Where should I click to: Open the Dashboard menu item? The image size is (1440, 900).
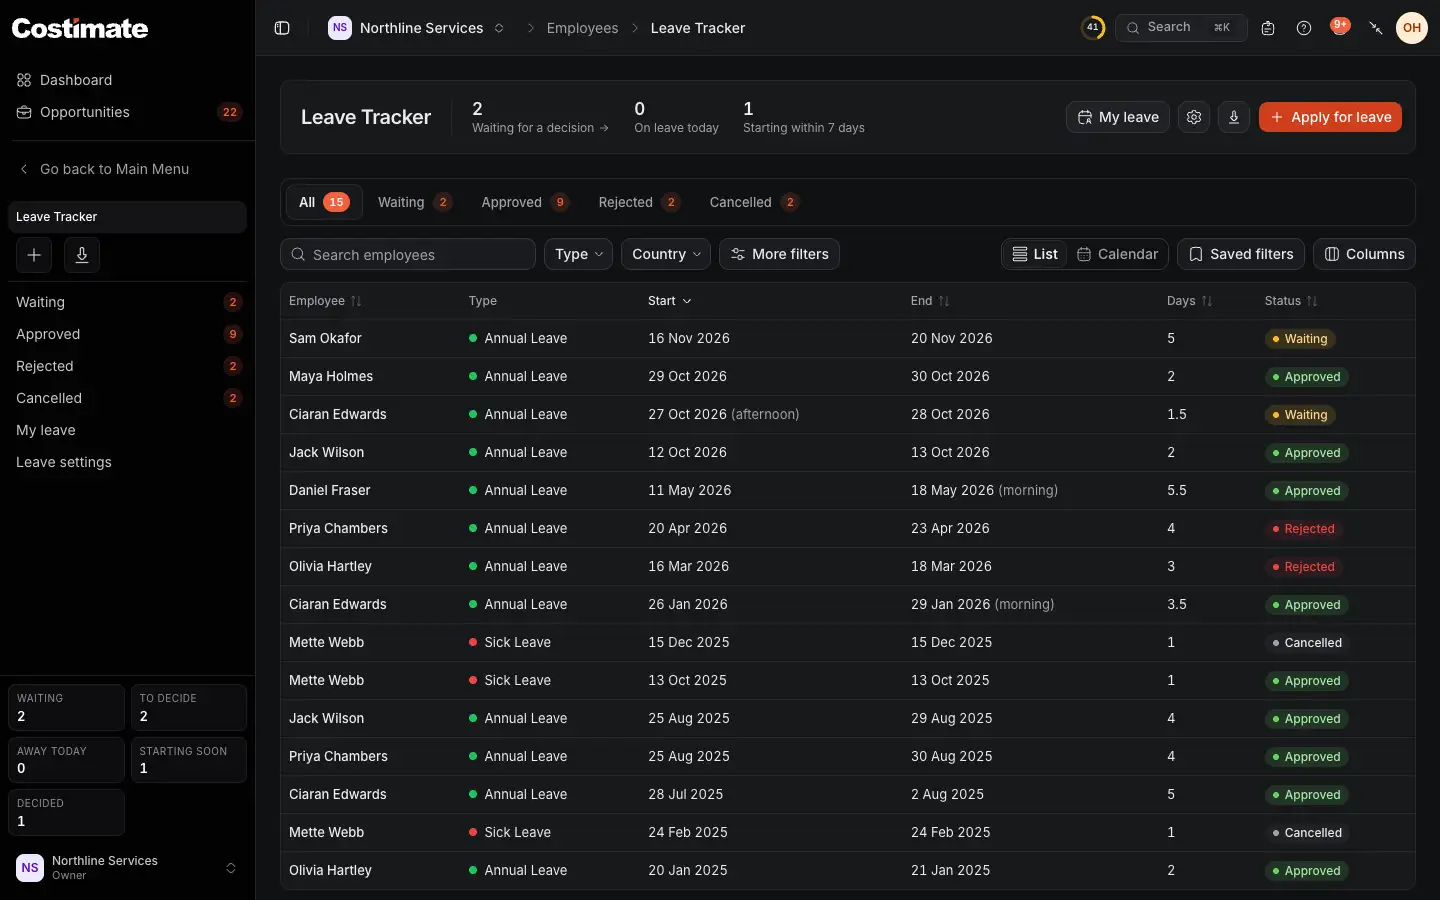(x=127, y=80)
